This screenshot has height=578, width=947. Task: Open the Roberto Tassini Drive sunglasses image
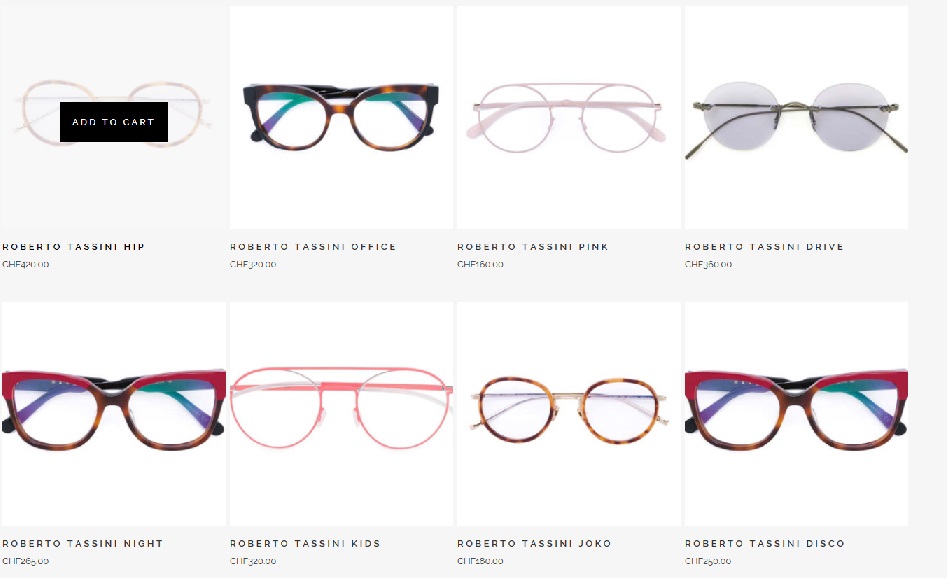click(x=796, y=117)
